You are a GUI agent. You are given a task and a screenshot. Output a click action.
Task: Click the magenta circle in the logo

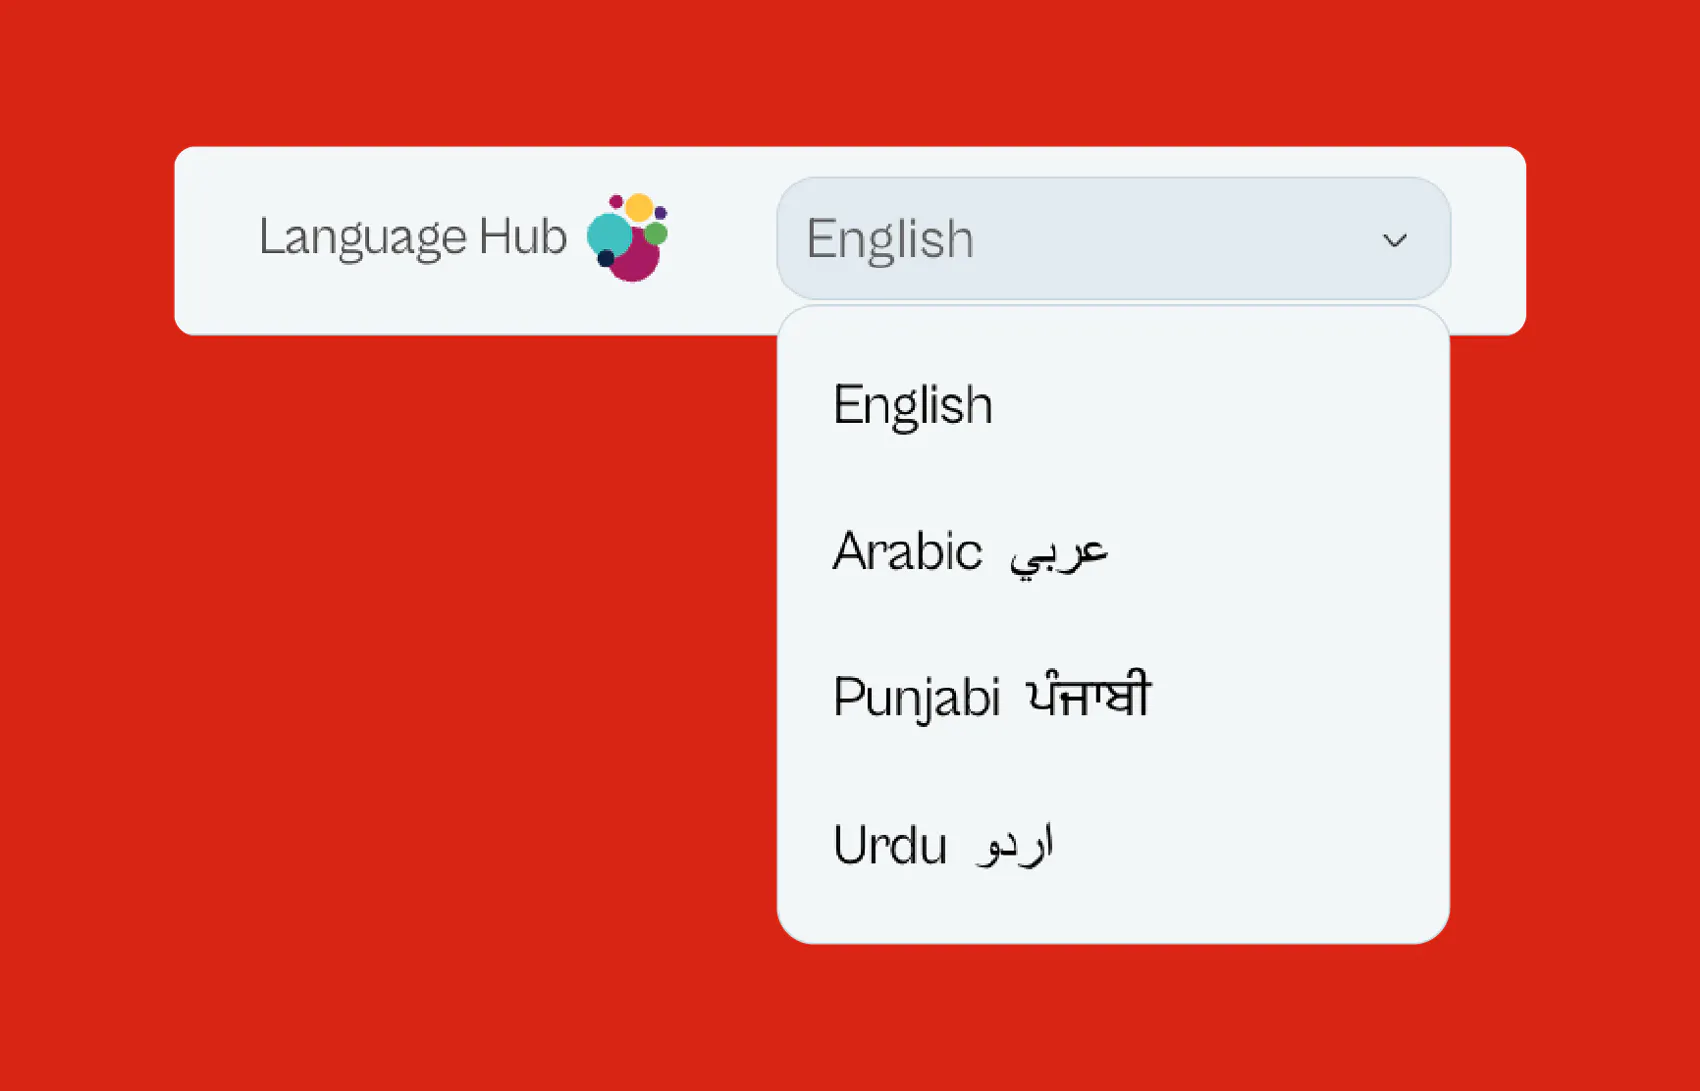point(636,258)
